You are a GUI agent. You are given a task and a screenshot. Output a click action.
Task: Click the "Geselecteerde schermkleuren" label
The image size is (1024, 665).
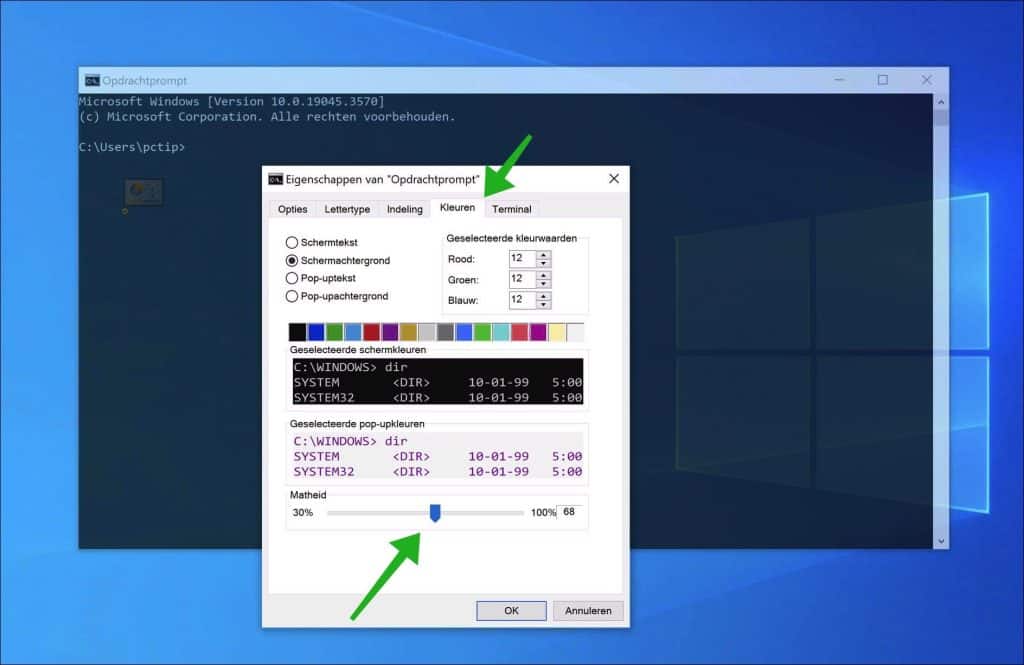tap(358, 350)
